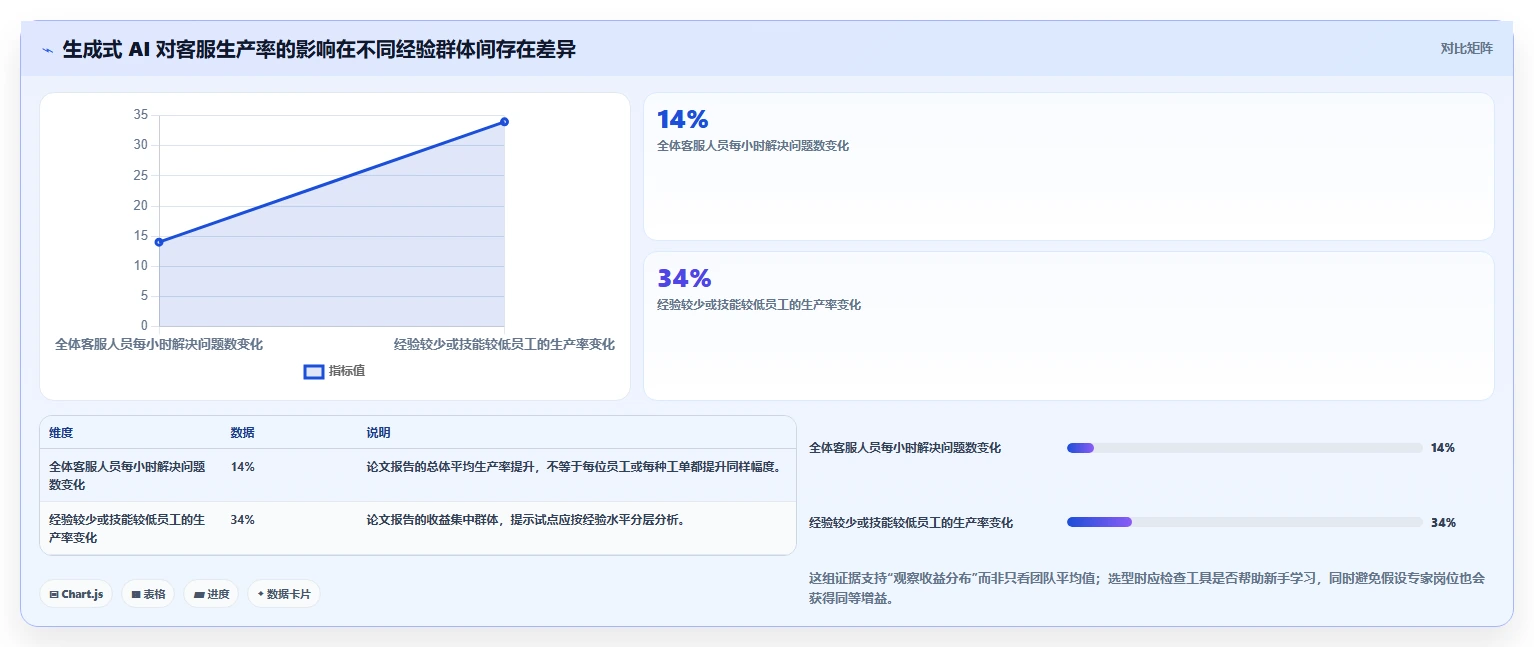Click the 说明 column header
The image size is (1534, 647).
(378, 433)
